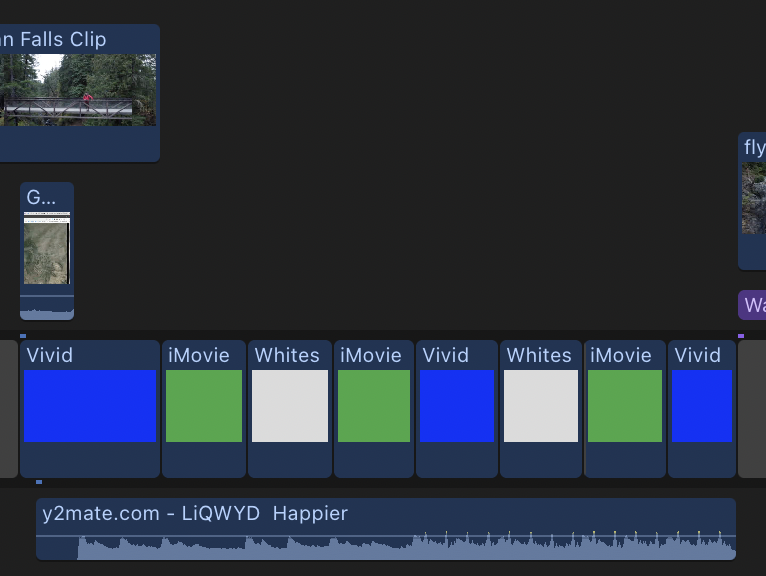Click the purple marker above the first Vivid clip
The height and width of the screenshot is (576, 766).
(24, 336)
